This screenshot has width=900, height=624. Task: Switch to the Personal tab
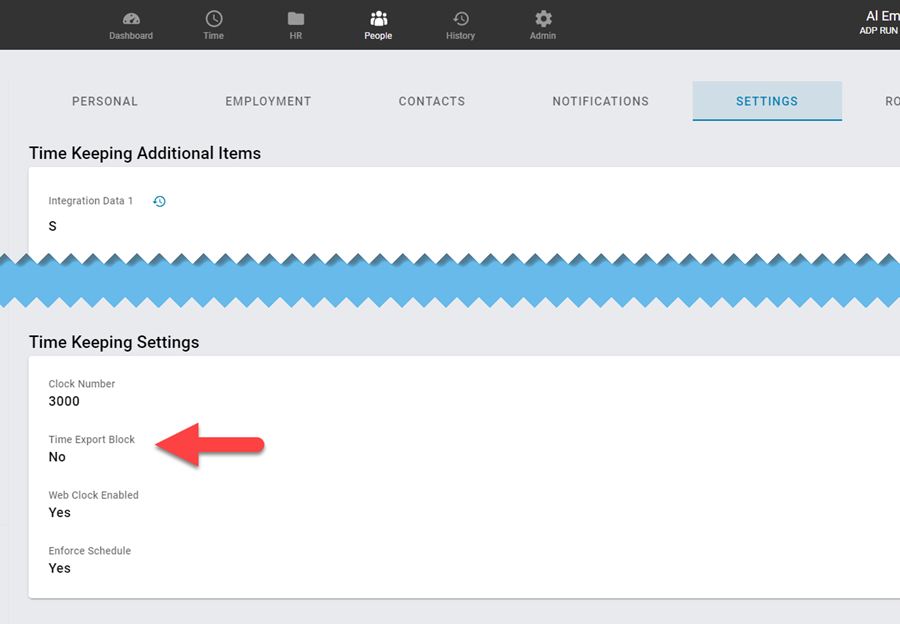point(104,101)
